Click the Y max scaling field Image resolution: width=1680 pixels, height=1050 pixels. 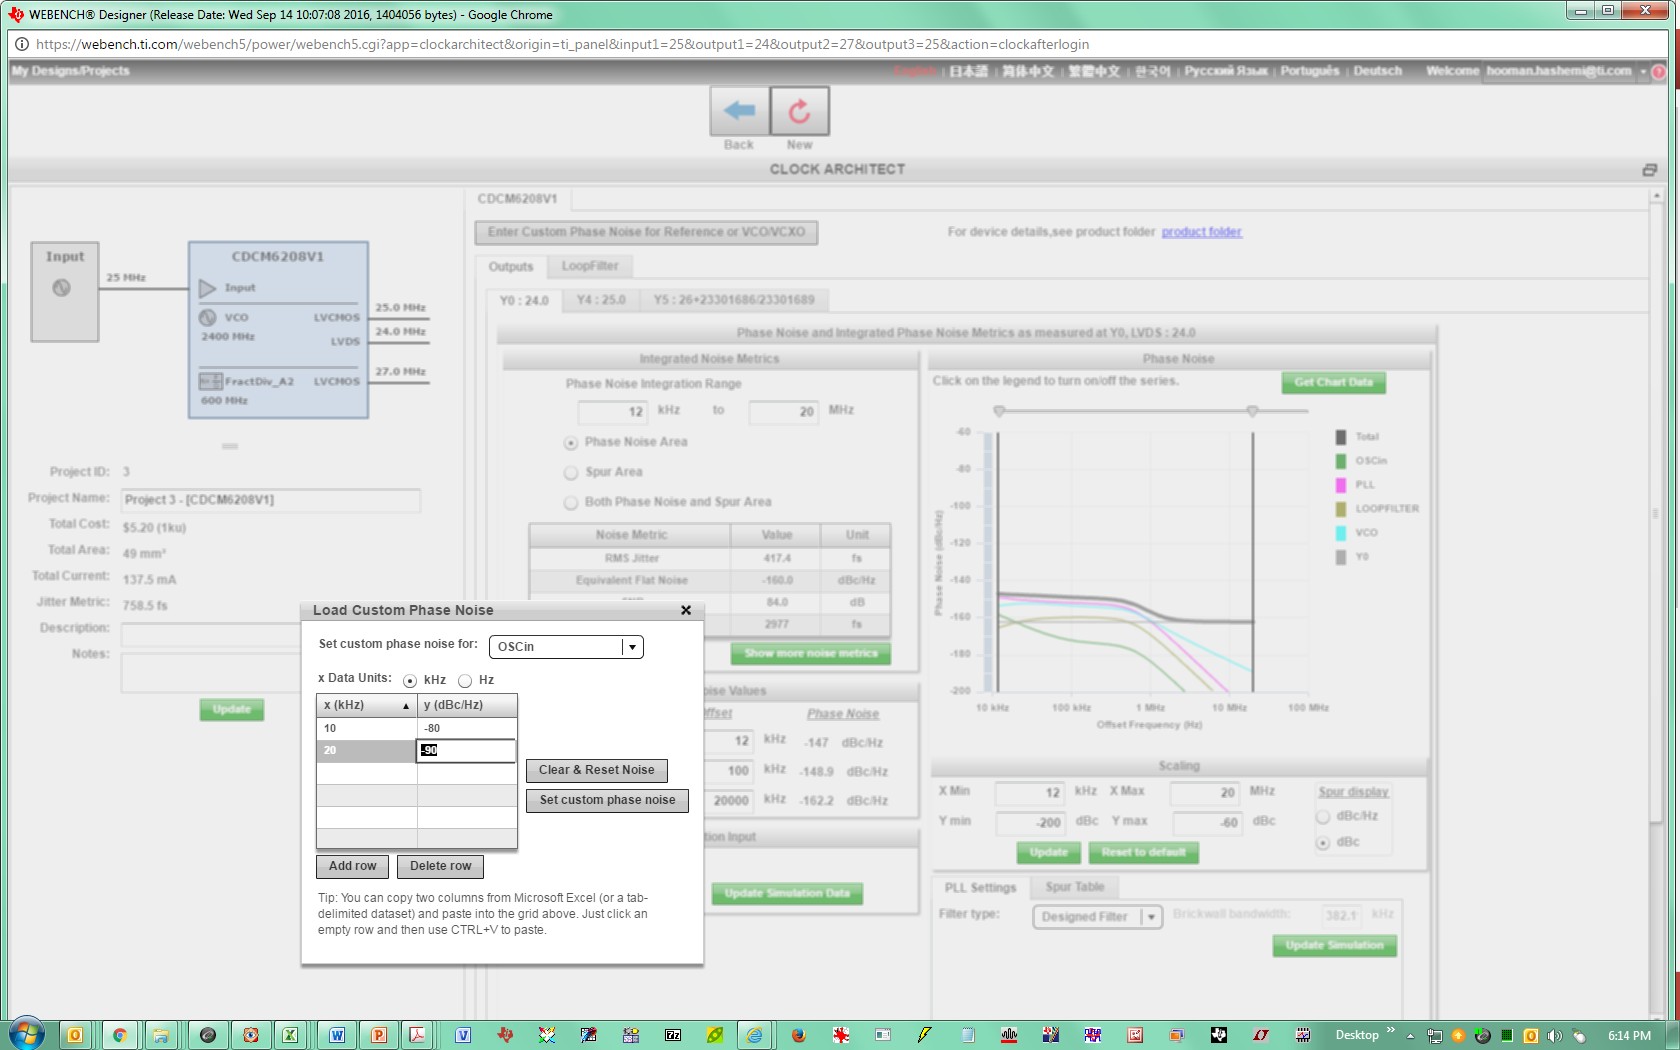click(1207, 823)
